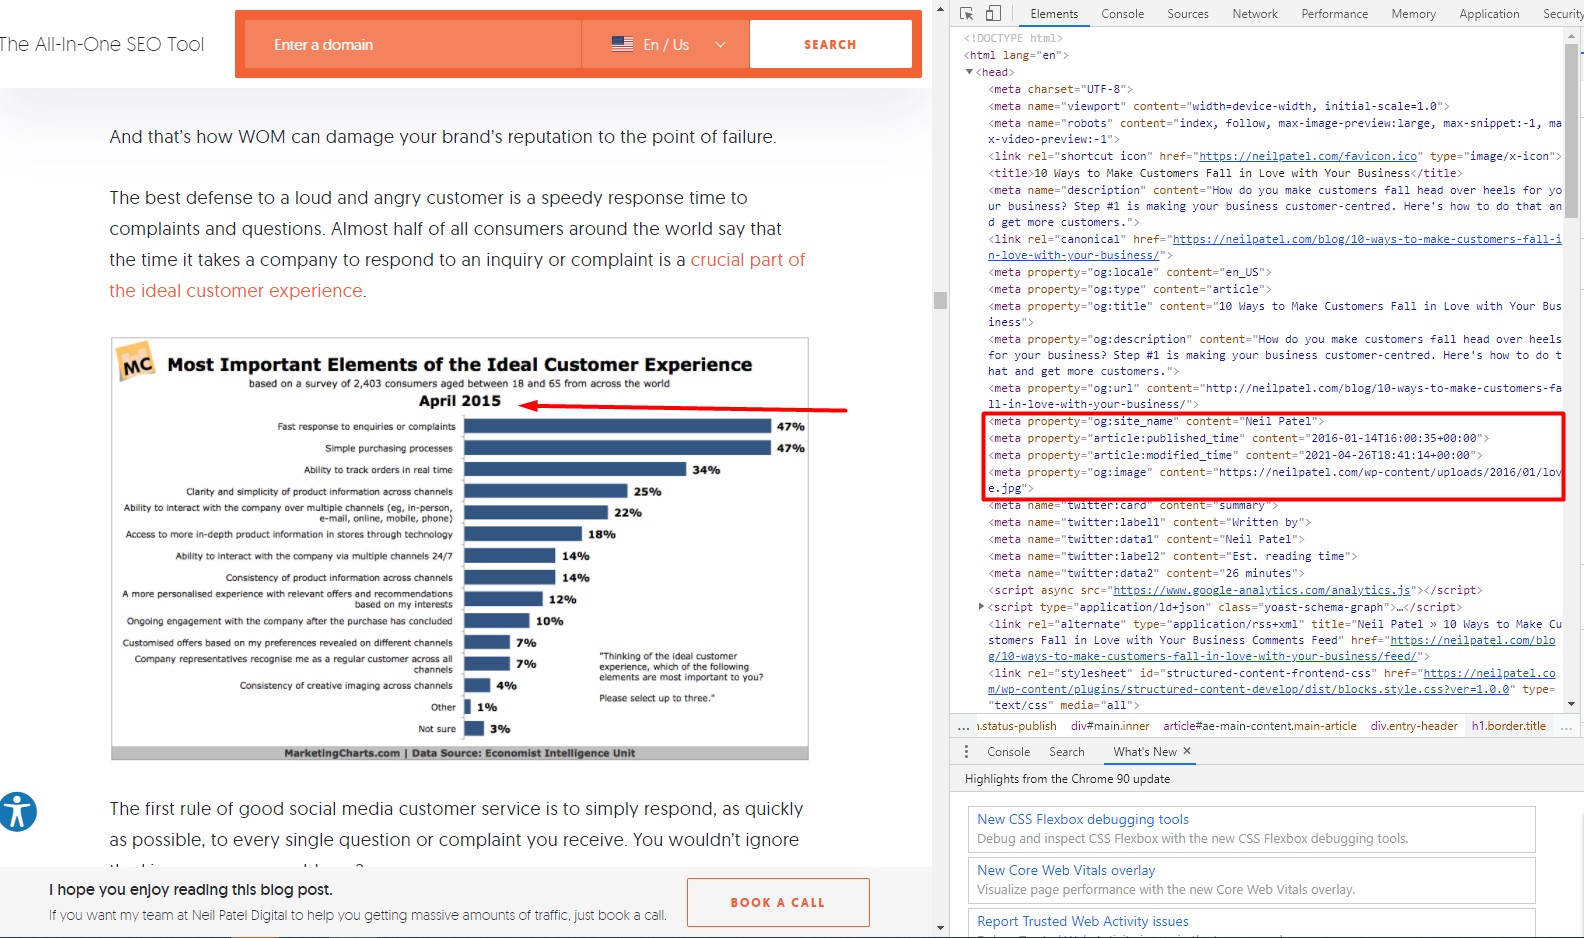Viewport: 1584px width, 938px height.
Task: Select the title element line
Action: (x=1224, y=173)
